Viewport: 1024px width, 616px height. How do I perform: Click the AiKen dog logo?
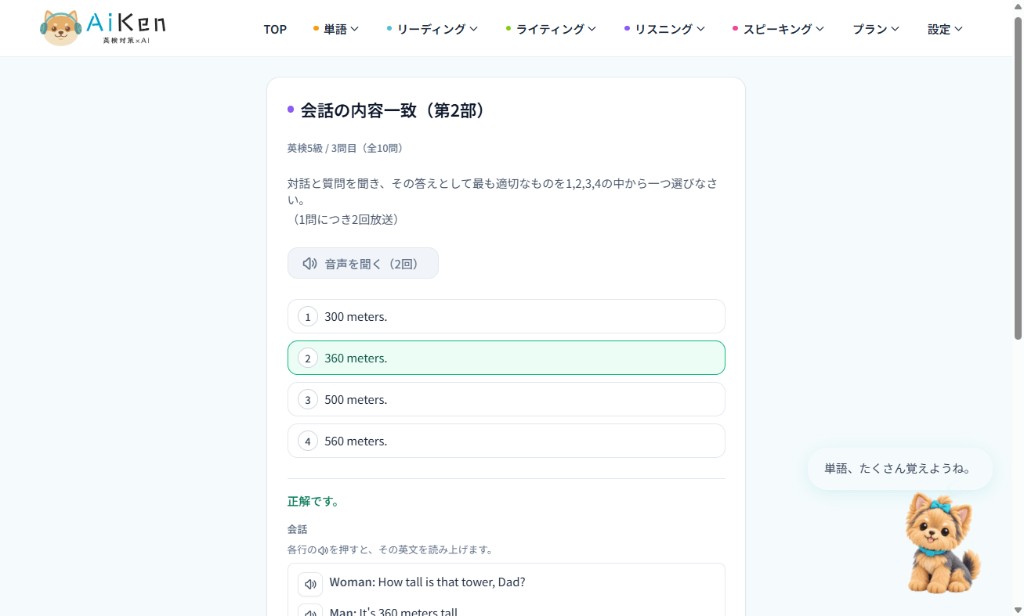pos(103,27)
